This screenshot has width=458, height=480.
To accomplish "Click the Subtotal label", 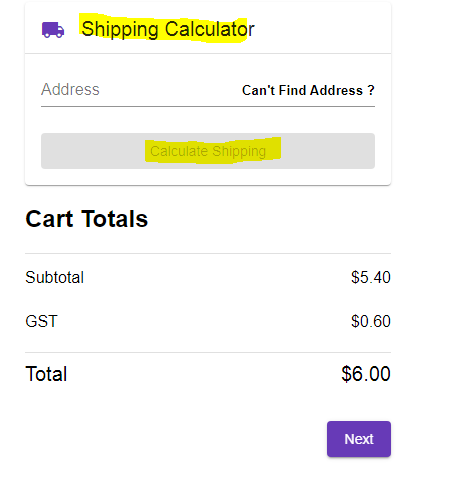I will coord(55,277).
